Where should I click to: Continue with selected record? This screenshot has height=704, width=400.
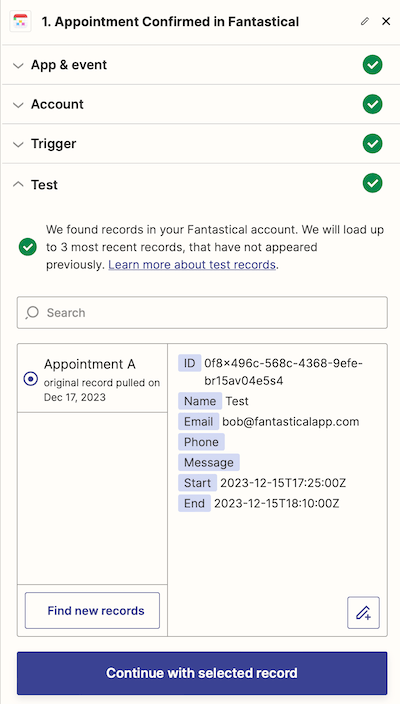[x=202, y=673]
